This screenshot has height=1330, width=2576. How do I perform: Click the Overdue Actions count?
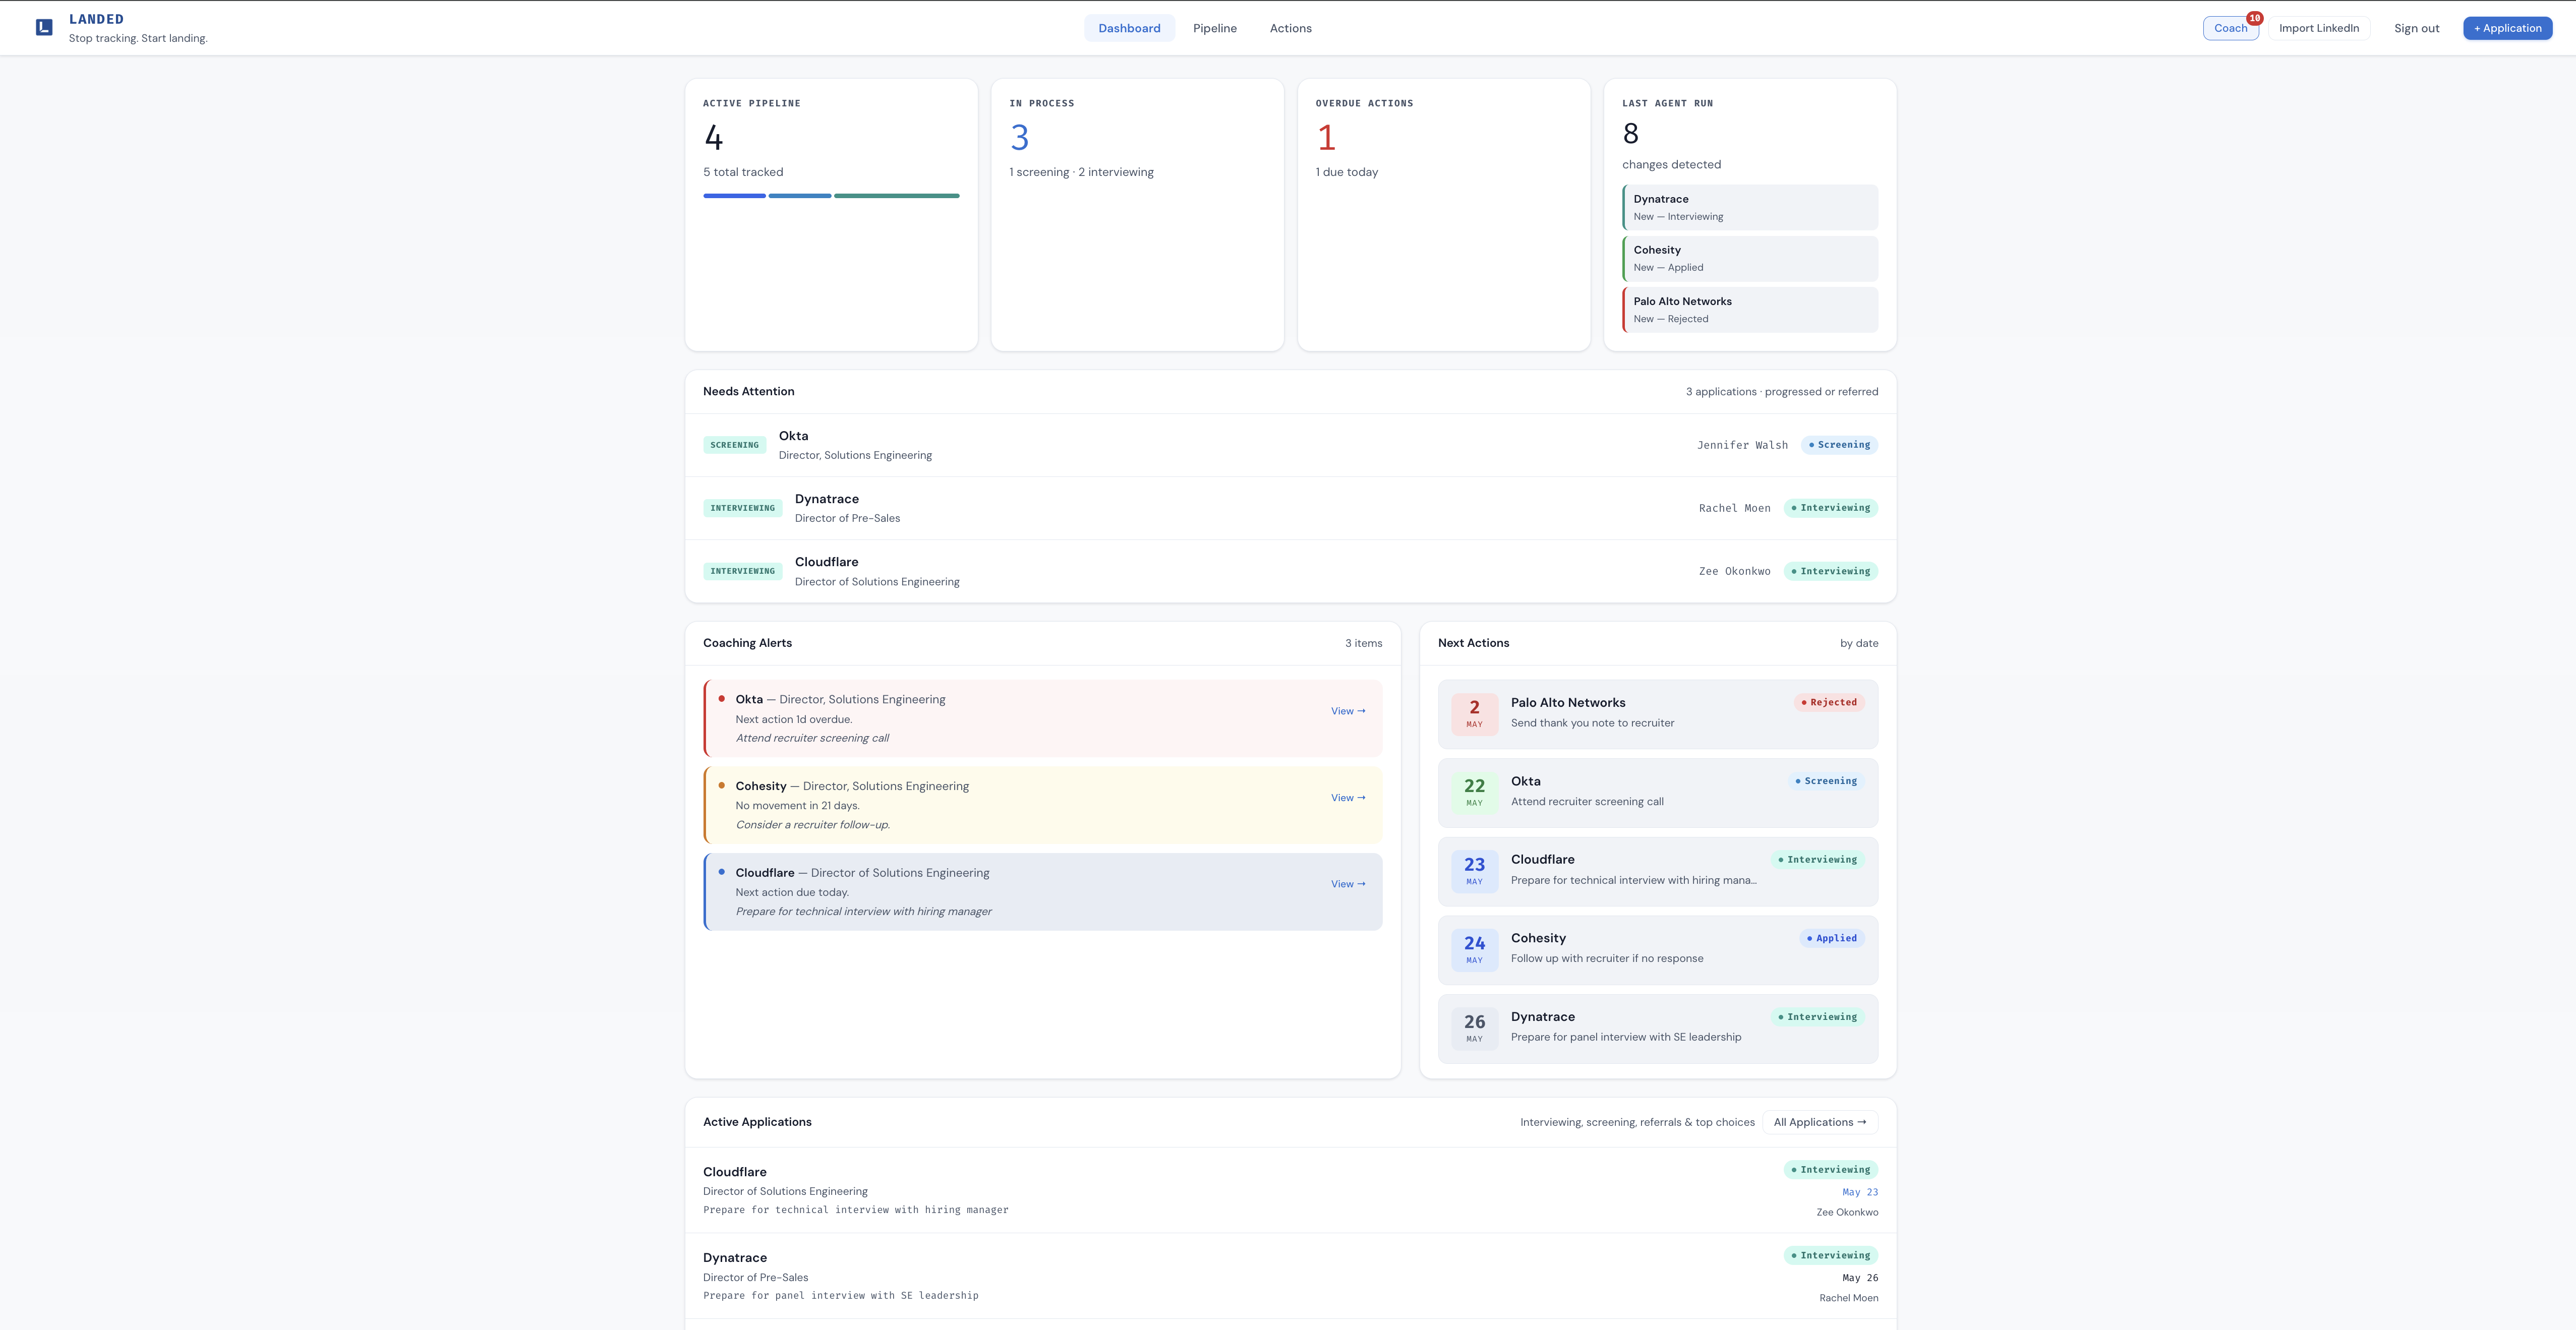pyautogui.click(x=1326, y=137)
